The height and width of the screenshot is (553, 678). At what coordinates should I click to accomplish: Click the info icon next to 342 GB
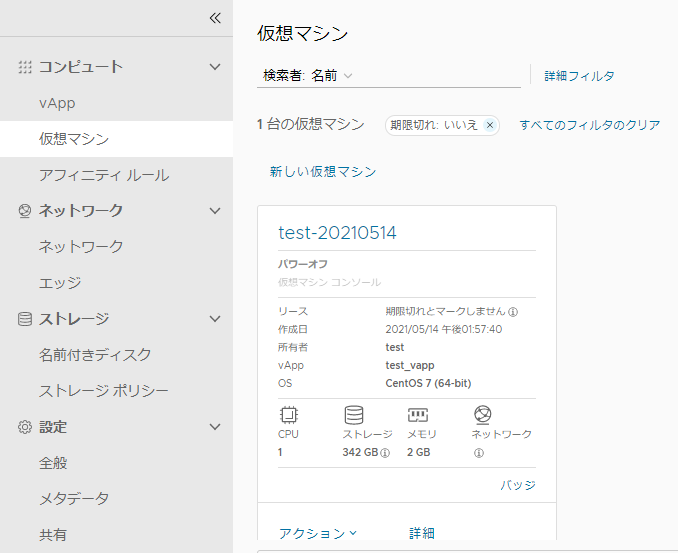click(385, 453)
